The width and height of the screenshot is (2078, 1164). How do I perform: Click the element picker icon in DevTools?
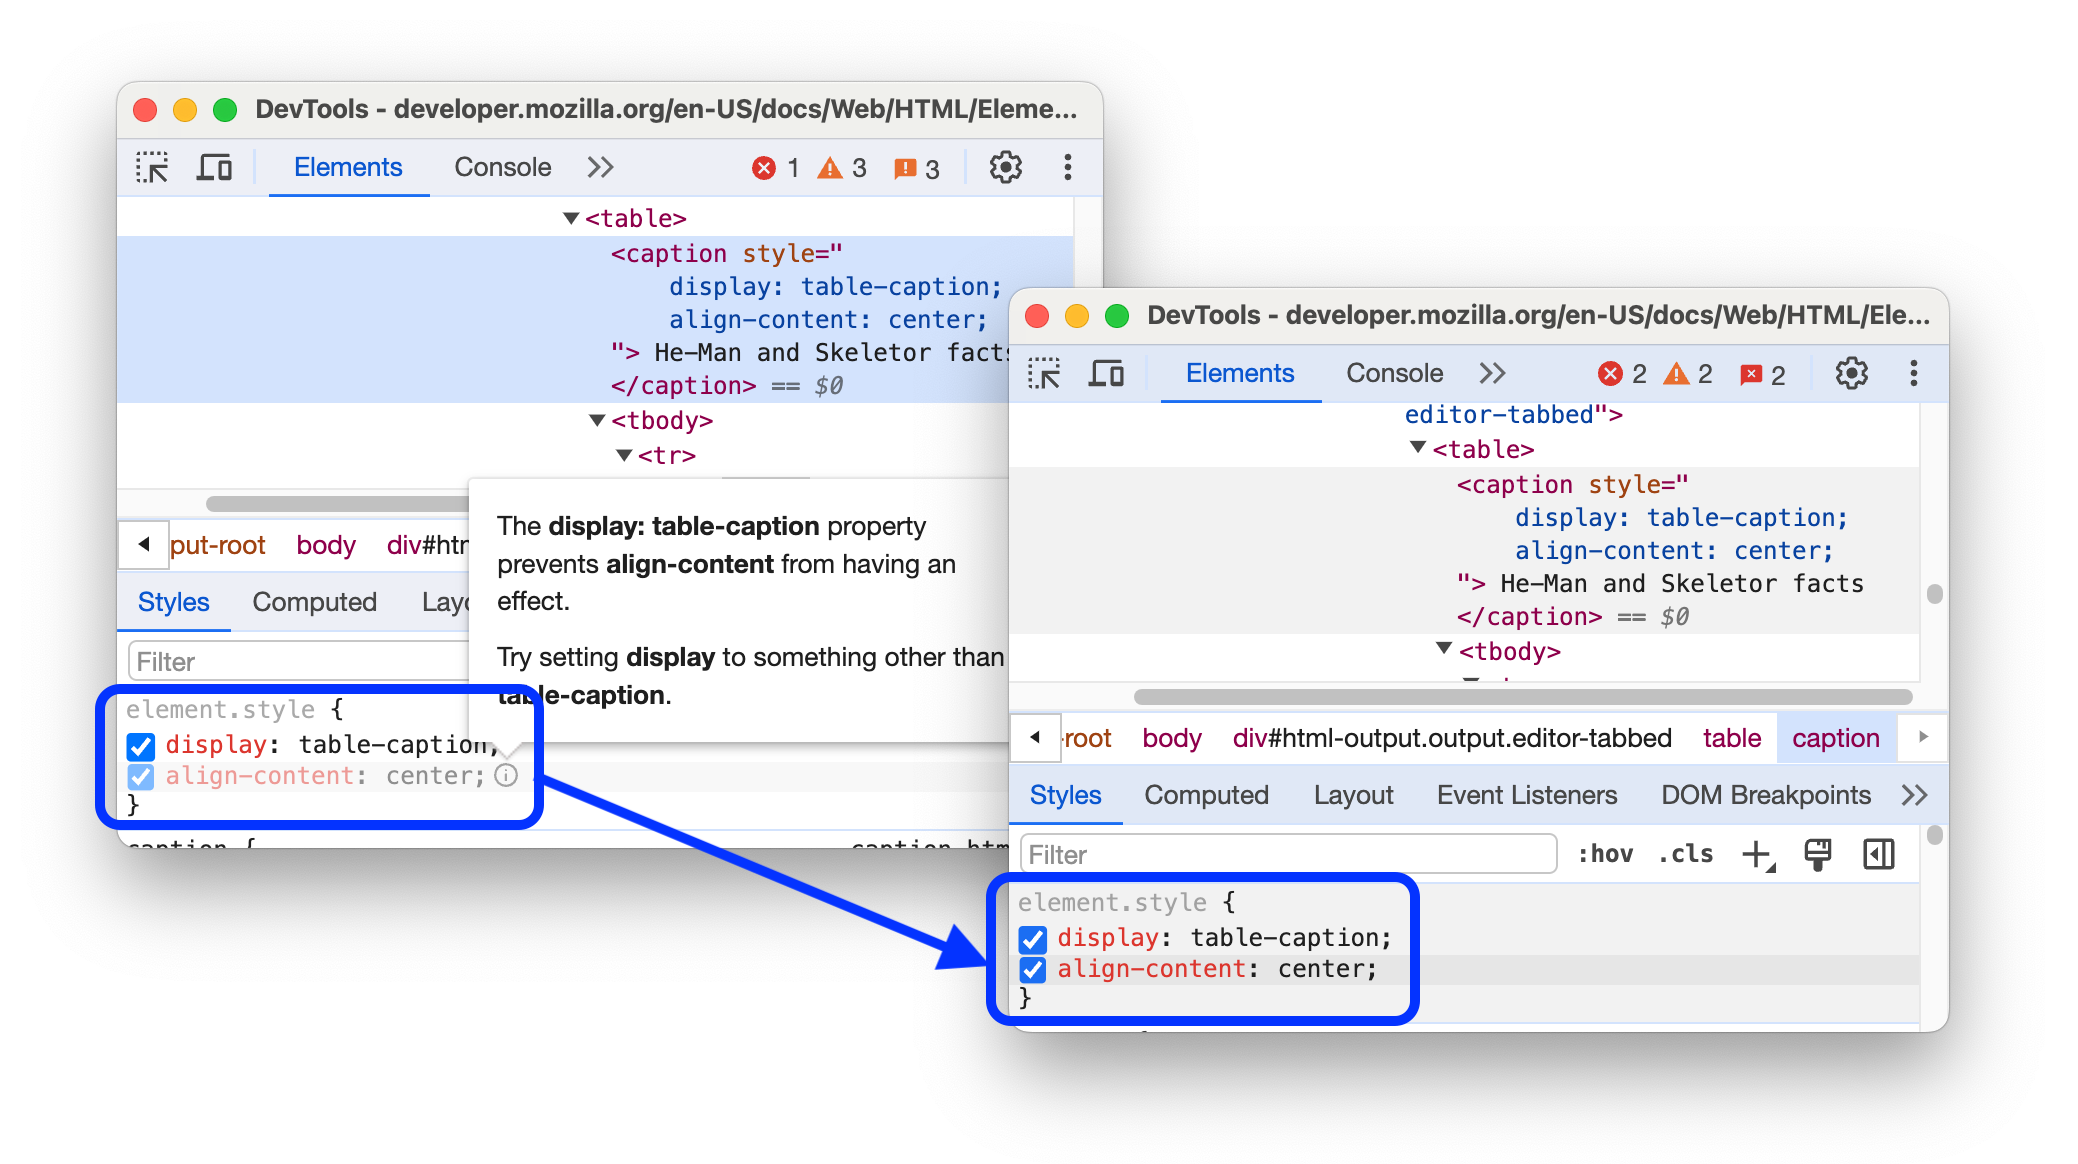click(154, 167)
